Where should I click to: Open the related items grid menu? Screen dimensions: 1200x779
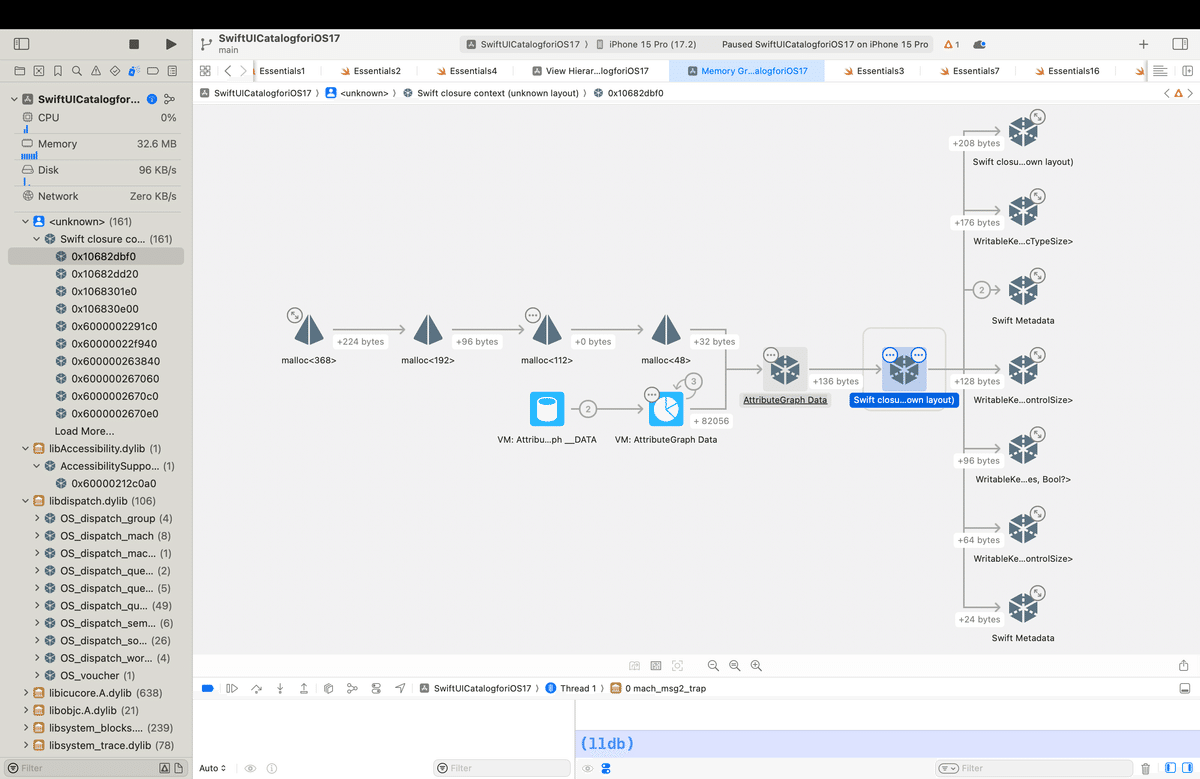pos(205,71)
